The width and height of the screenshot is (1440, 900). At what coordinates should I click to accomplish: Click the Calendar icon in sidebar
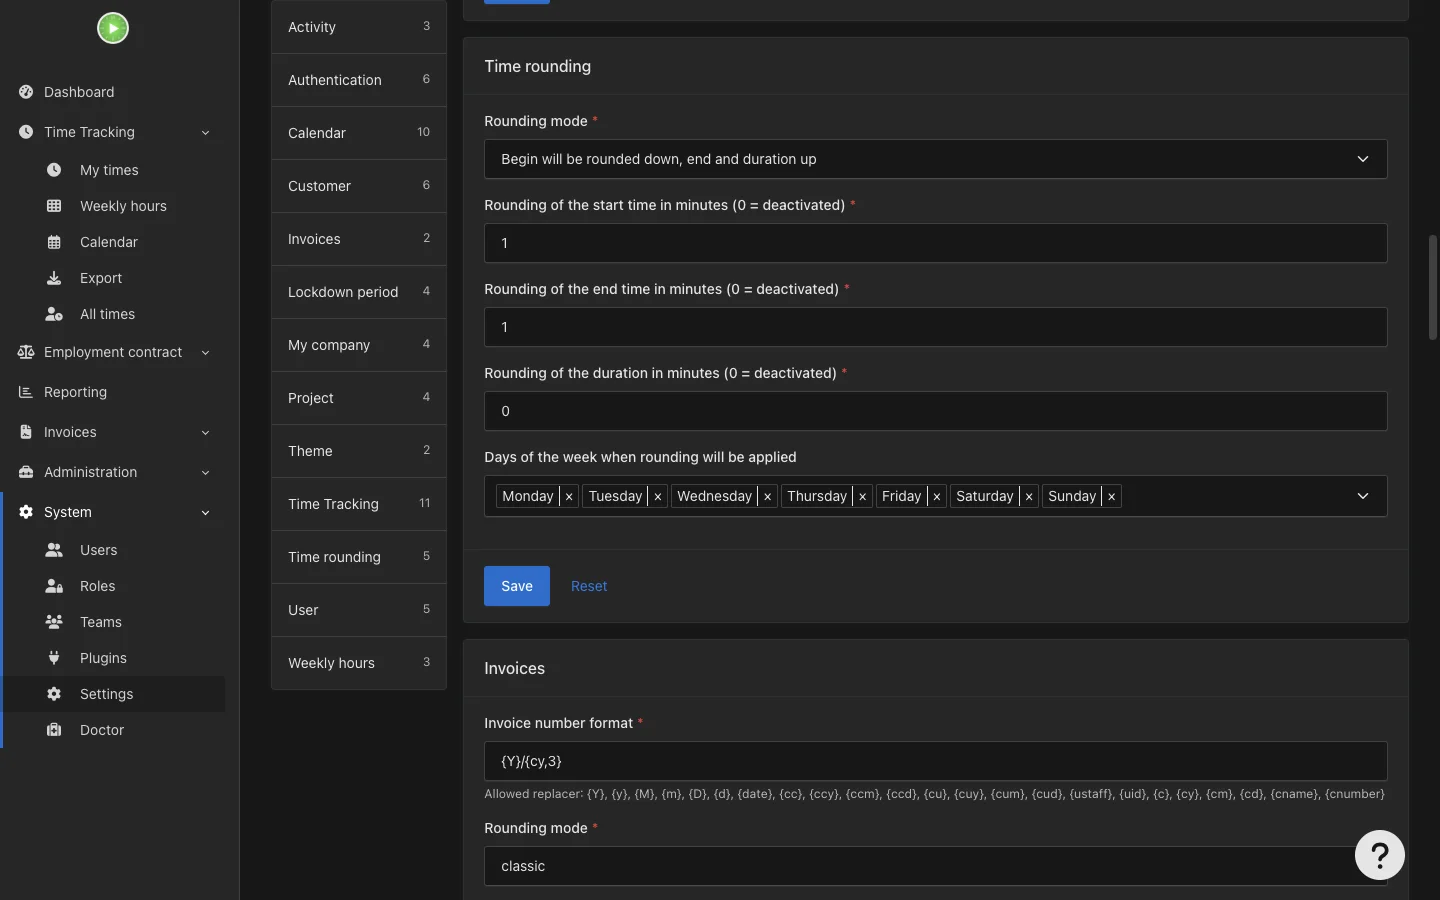(54, 242)
